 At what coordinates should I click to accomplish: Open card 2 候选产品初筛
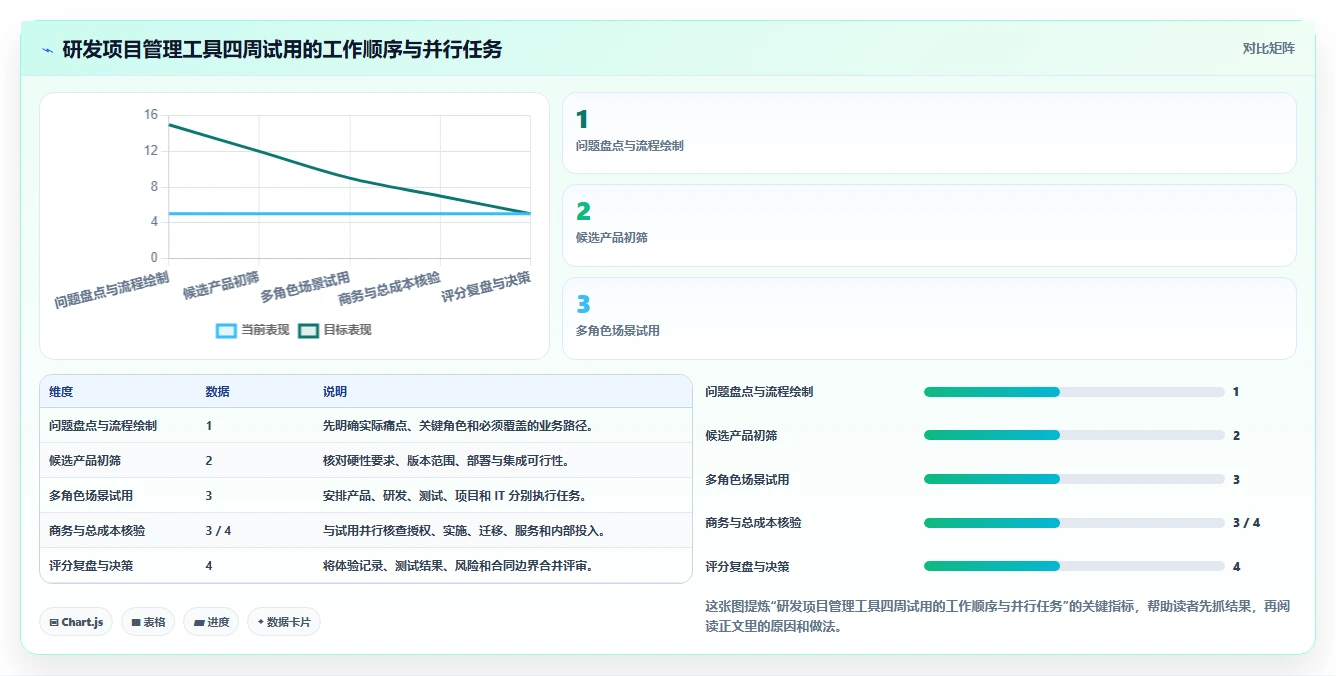click(x=929, y=225)
